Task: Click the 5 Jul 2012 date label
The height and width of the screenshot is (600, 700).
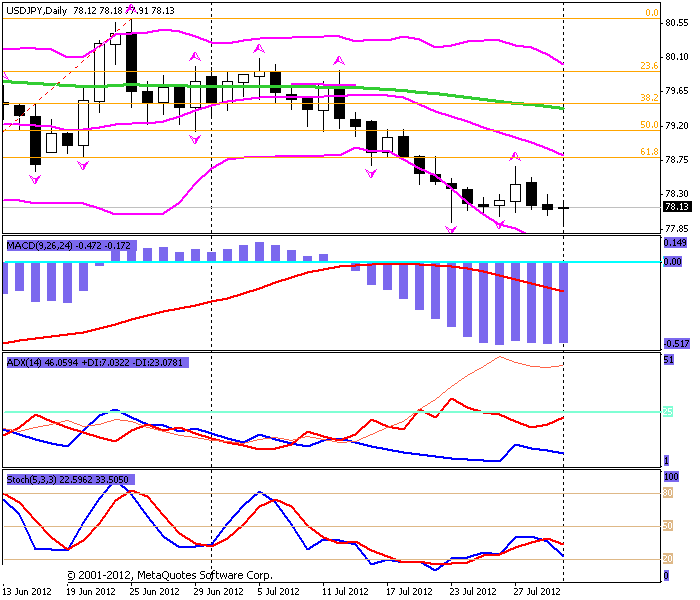Action: [x=279, y=592]
